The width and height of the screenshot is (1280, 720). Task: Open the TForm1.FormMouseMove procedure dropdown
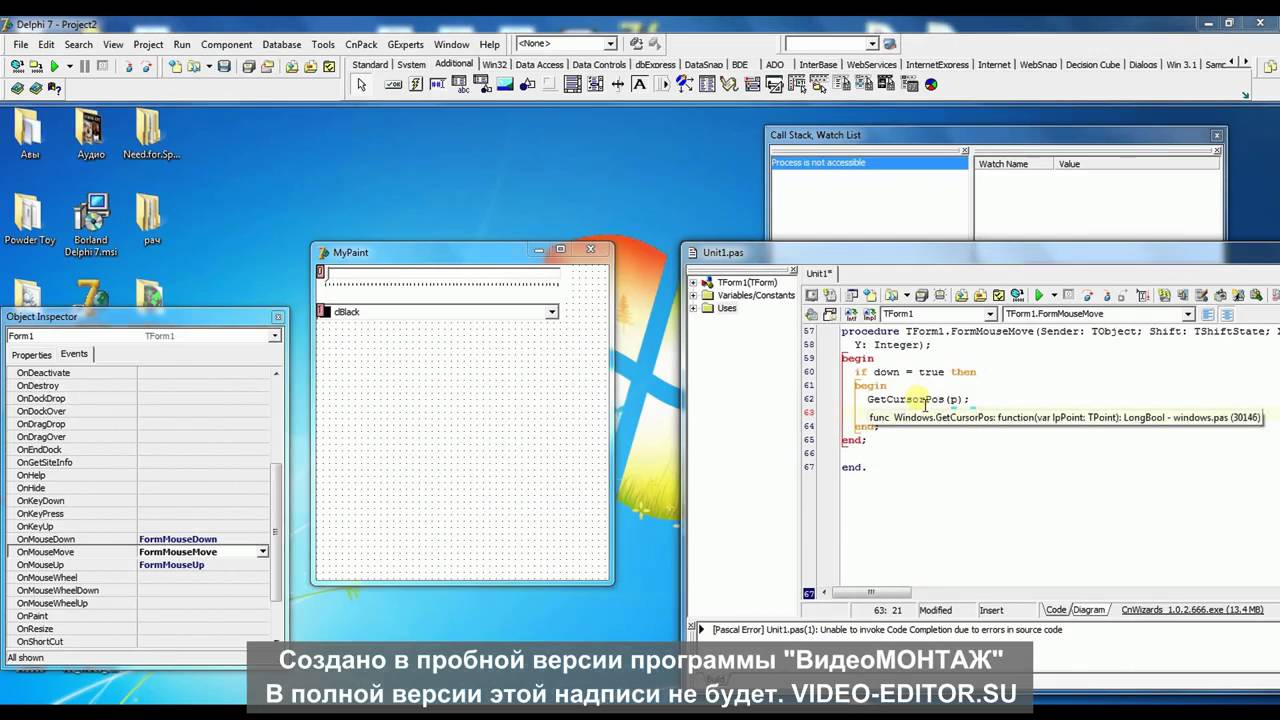click(1188, 314)
